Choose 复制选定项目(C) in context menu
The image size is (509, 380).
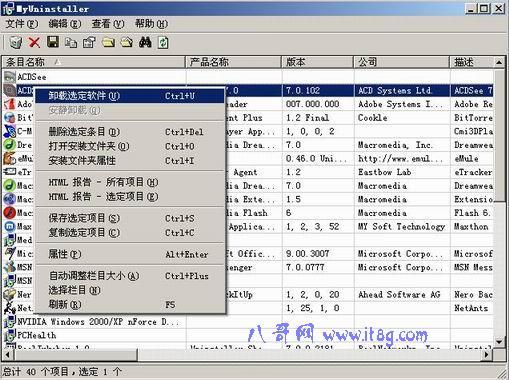[x=130, y=233]
